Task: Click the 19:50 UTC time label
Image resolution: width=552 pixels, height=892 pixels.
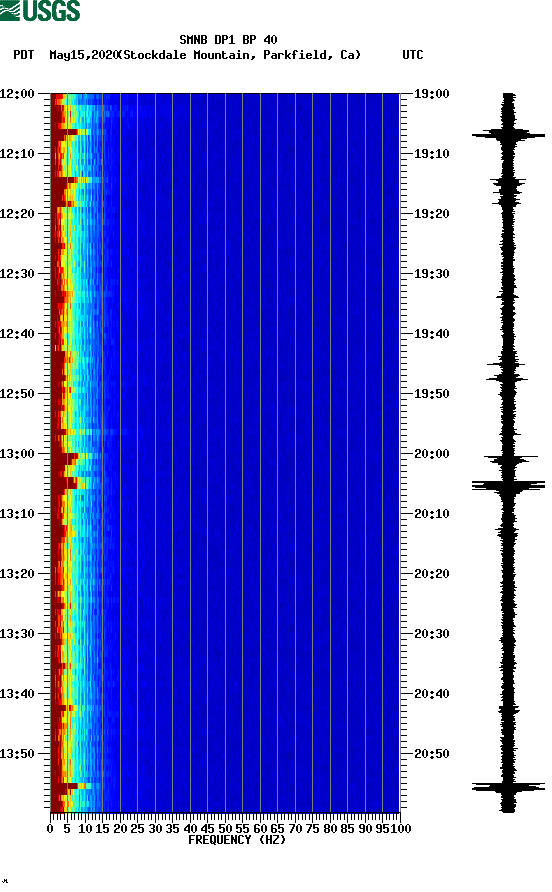Action: tap(431, 394)
